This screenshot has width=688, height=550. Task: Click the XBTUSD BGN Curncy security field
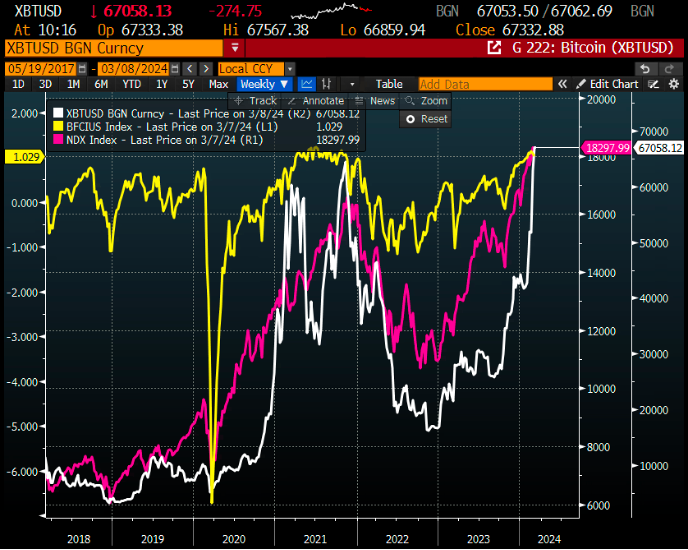[x=114, y=47]
